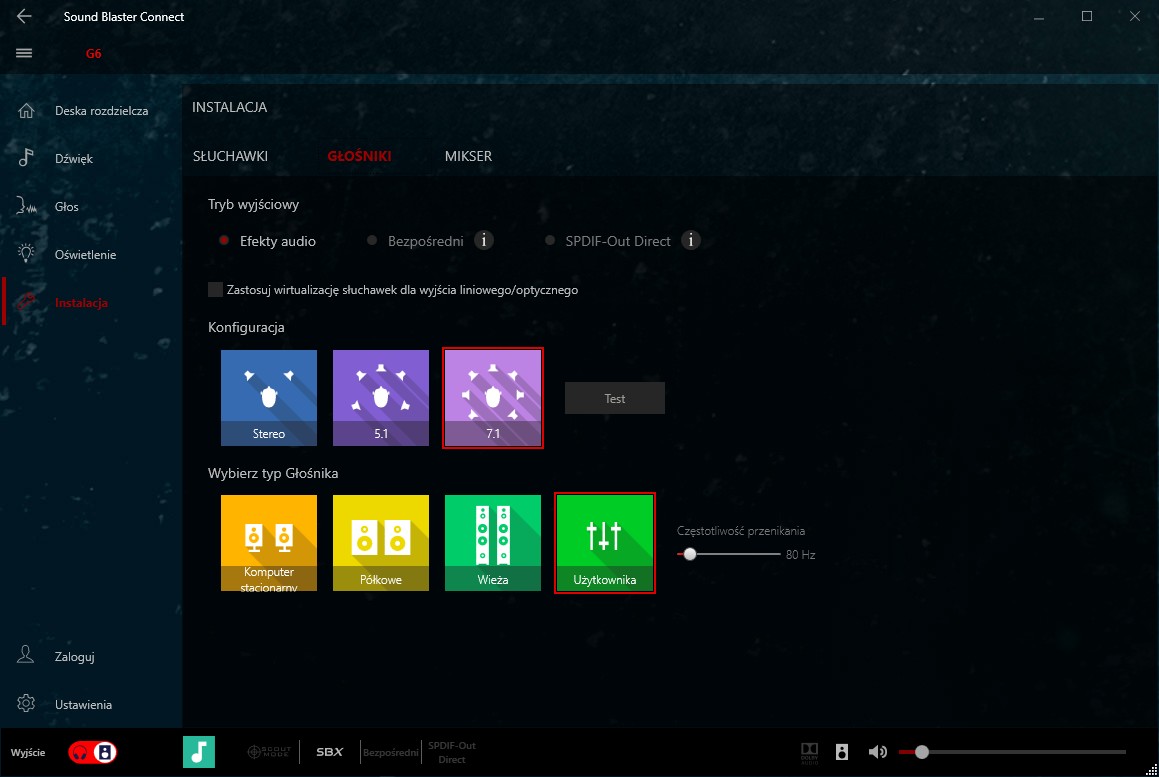Select Użytkownika speaker type
The width and height of the screenshot is (1159, 777).
(x=605, y=543)
